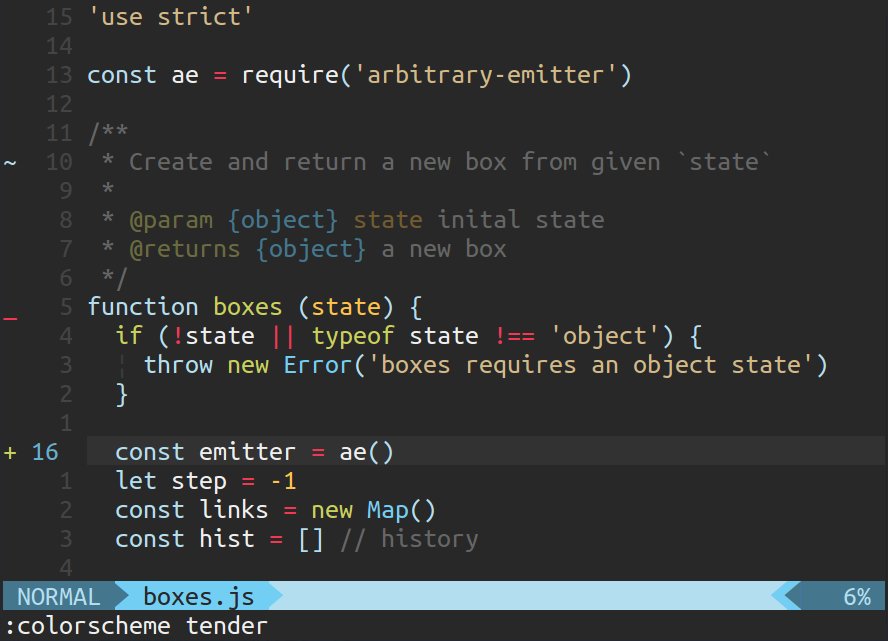Click the 'emitter' variable name
888x641 pixels.
[x=247, y=452]
